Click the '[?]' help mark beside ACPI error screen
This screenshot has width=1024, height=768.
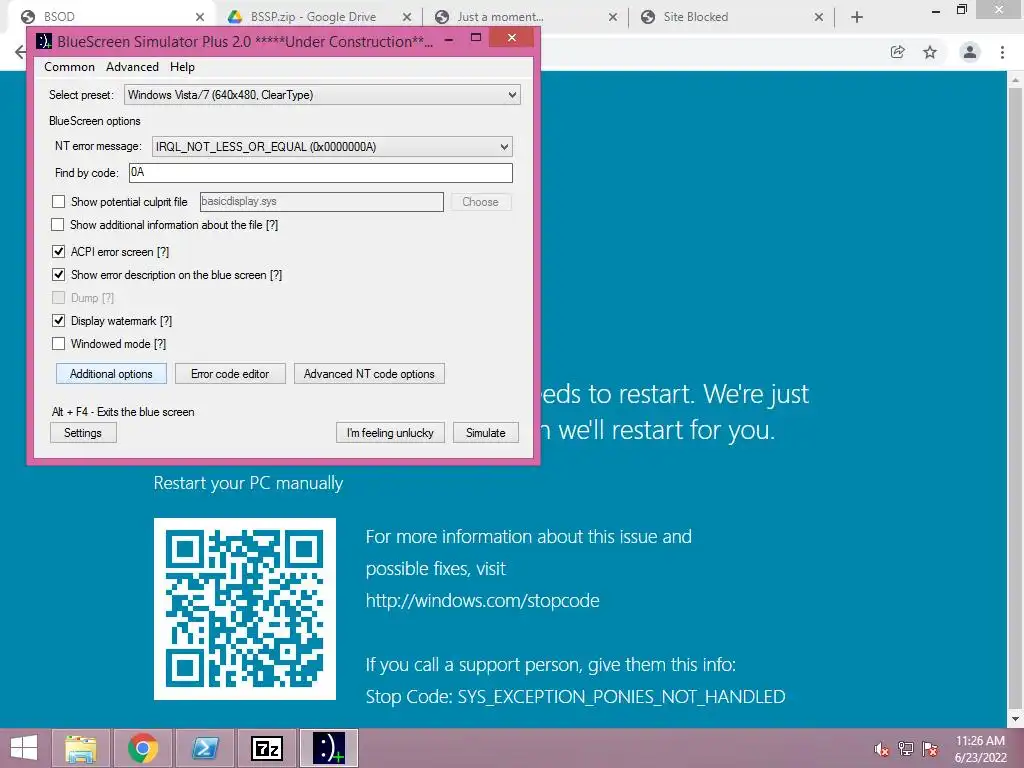coord(163,252)
